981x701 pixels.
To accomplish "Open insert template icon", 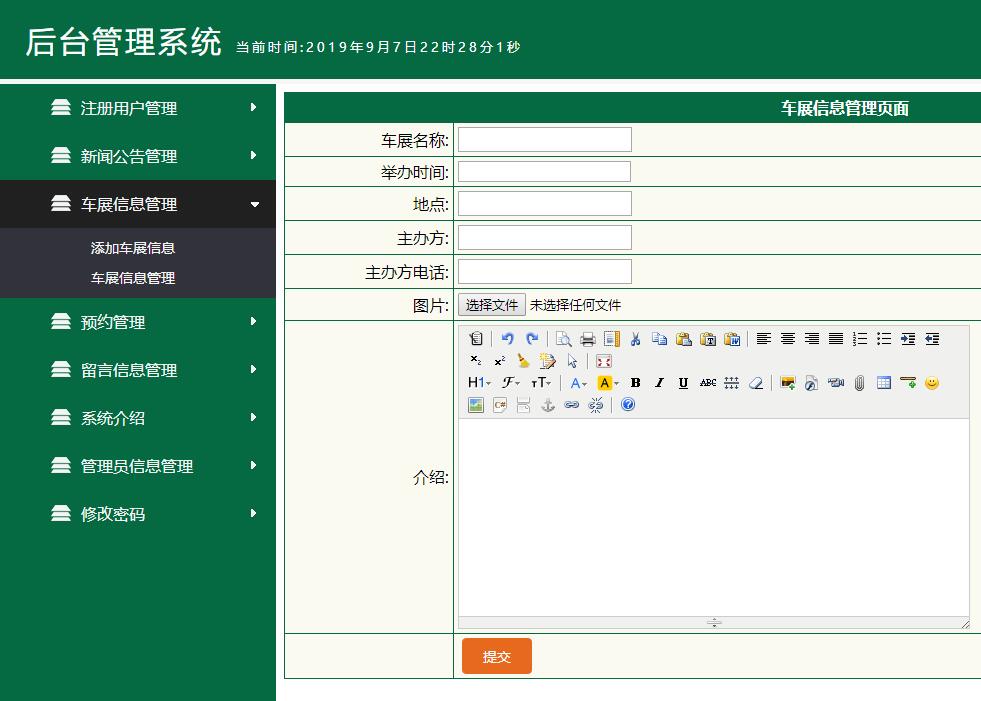I will pyautogui.click(x=612, y=339).
